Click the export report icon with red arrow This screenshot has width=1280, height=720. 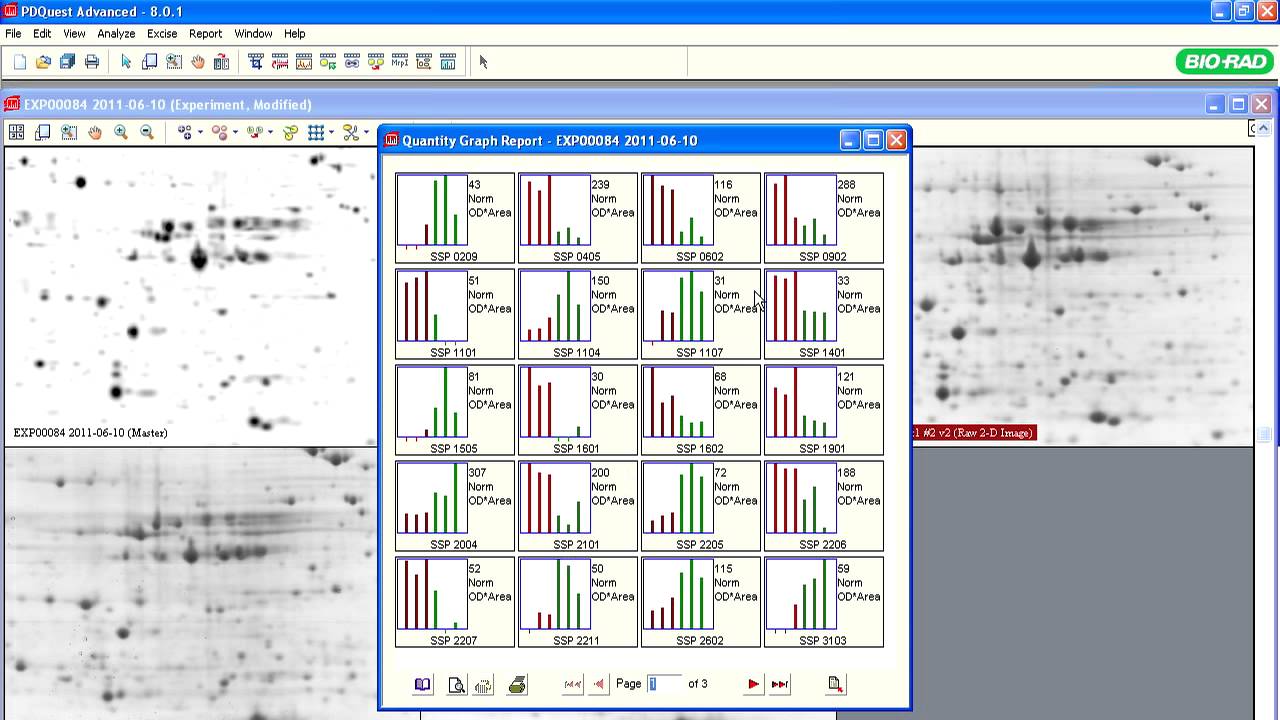836,685
